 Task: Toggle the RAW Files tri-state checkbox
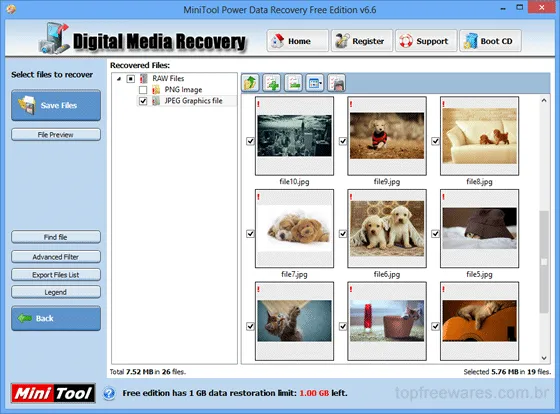(131, 79)
